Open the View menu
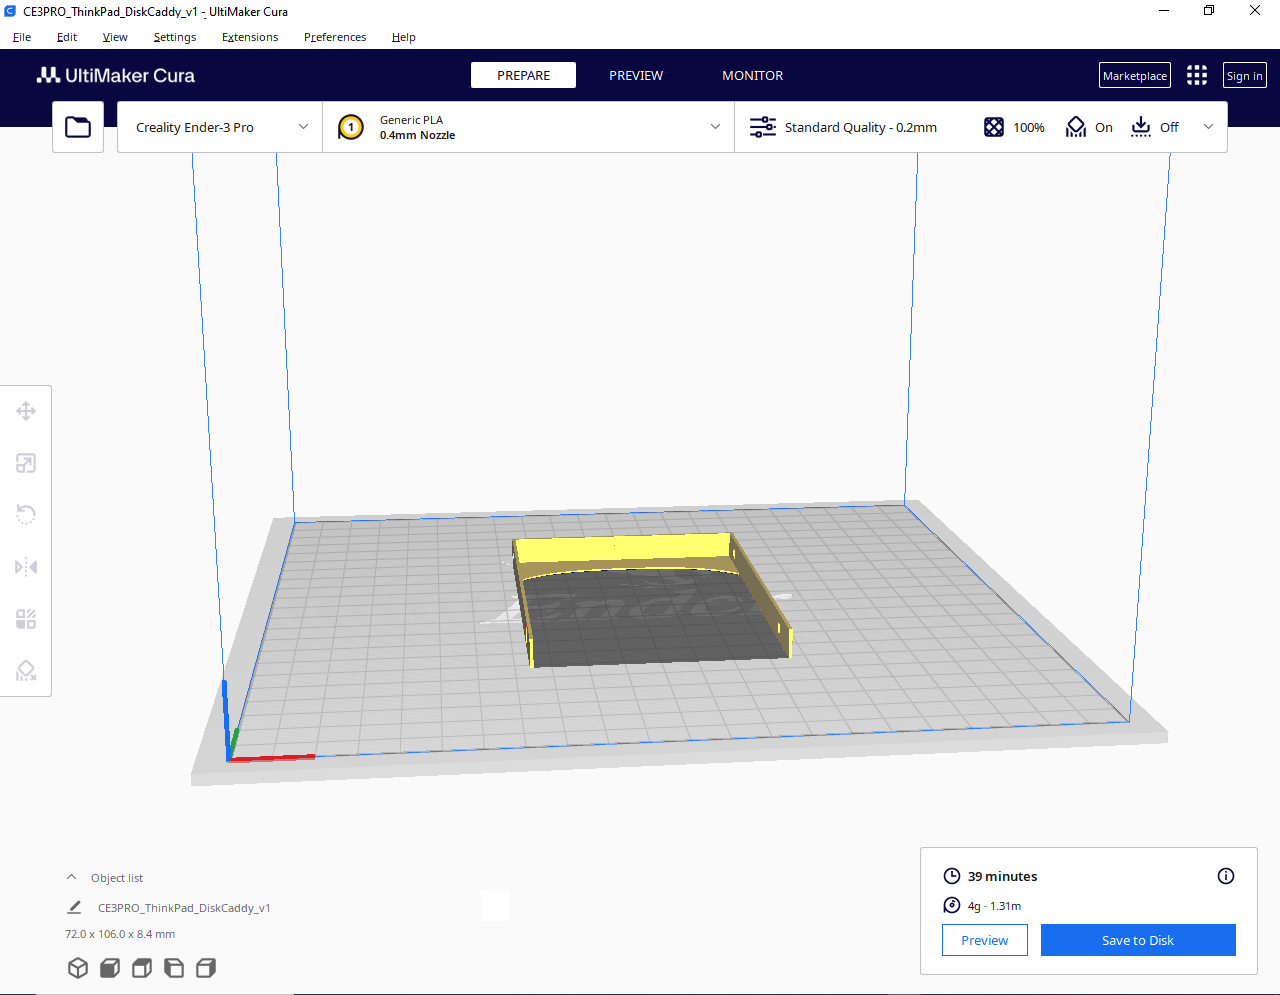 [115, 37]
